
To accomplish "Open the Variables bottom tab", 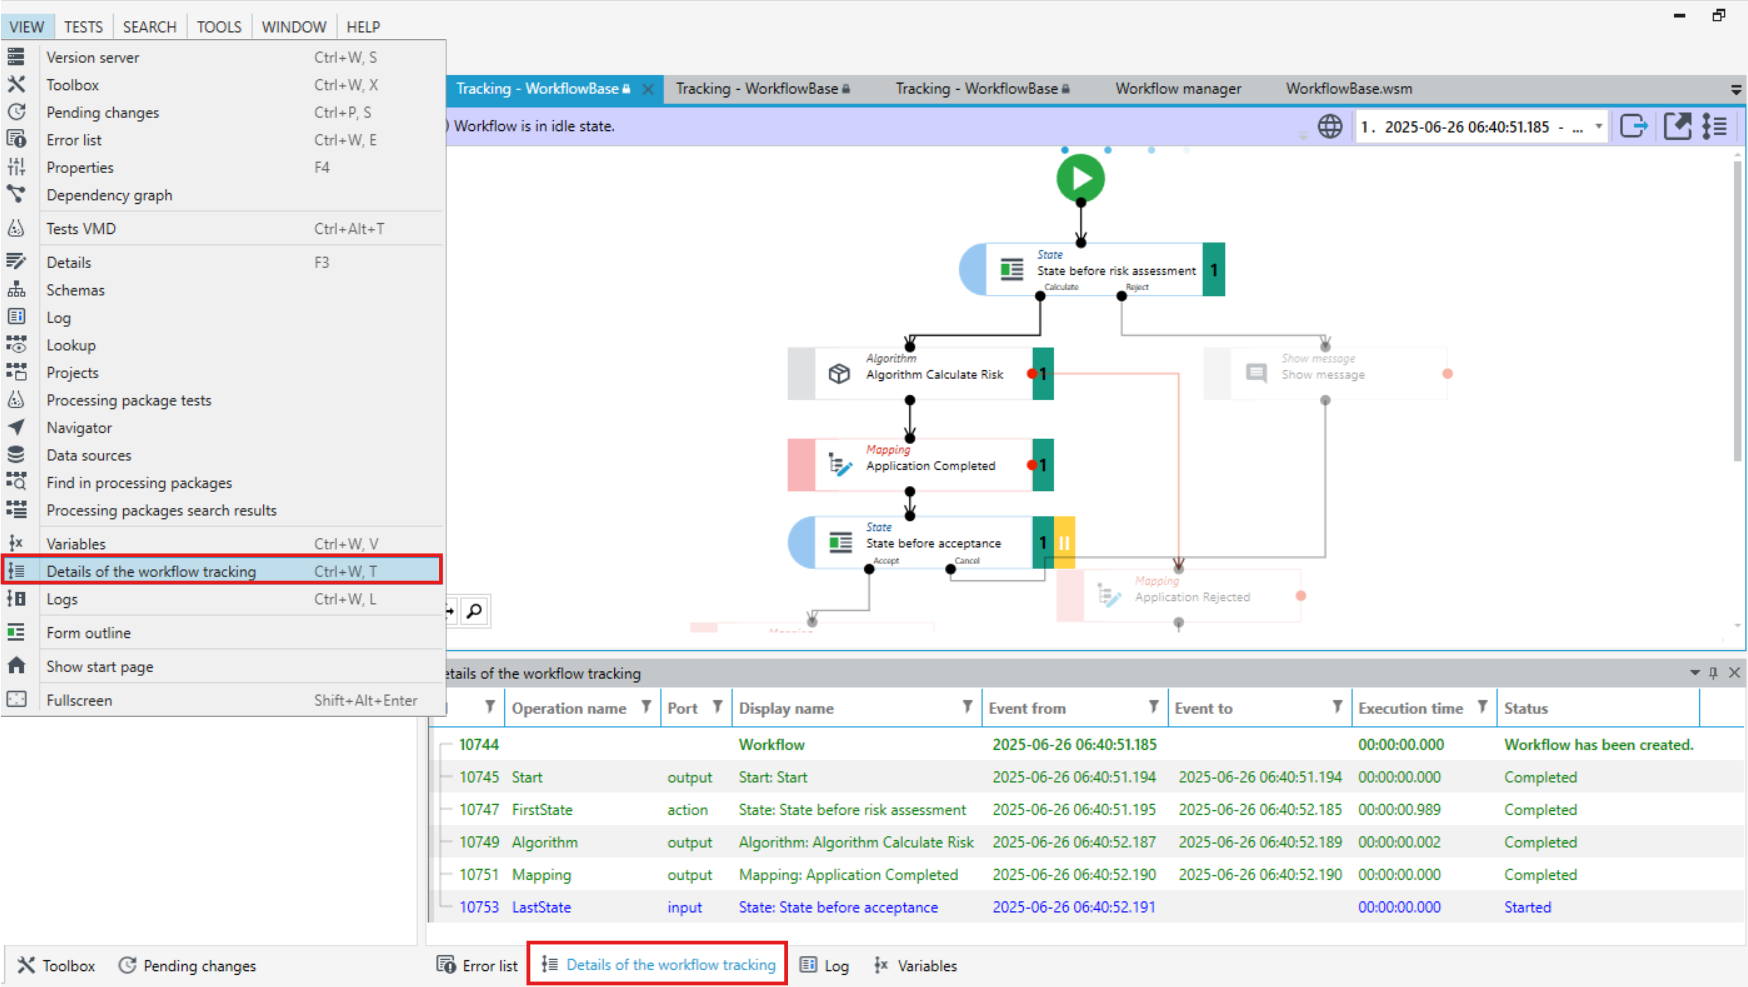I will [915, 966].
